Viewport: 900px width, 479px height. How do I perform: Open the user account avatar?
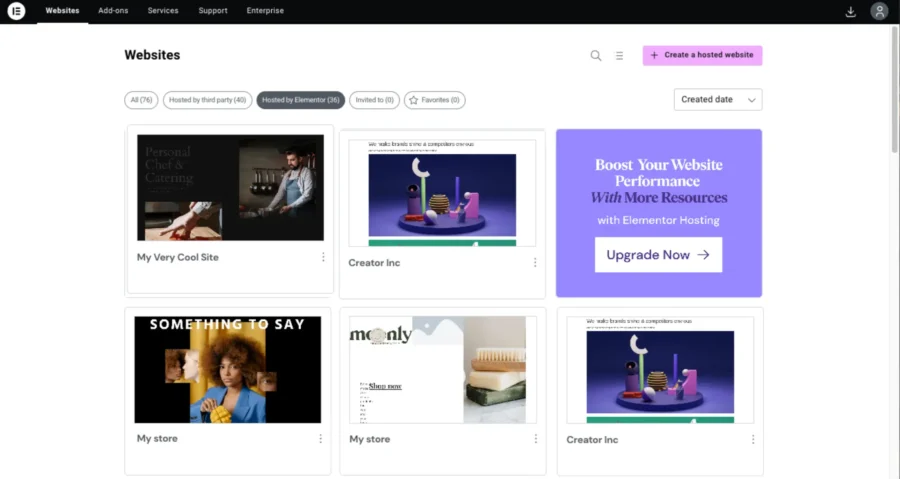coord(879,11)
